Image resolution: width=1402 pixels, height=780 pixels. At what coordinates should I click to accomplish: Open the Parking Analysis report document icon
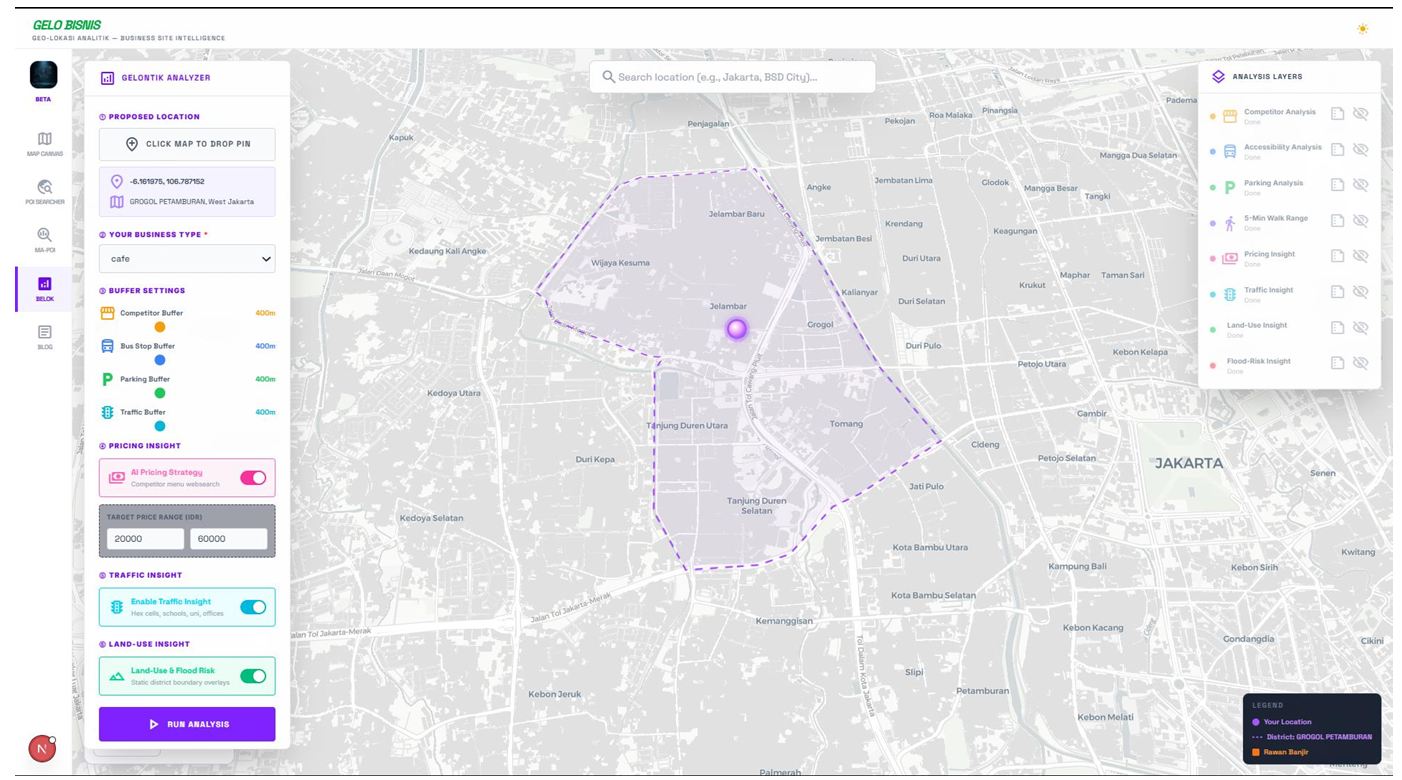pos(1337,185)
